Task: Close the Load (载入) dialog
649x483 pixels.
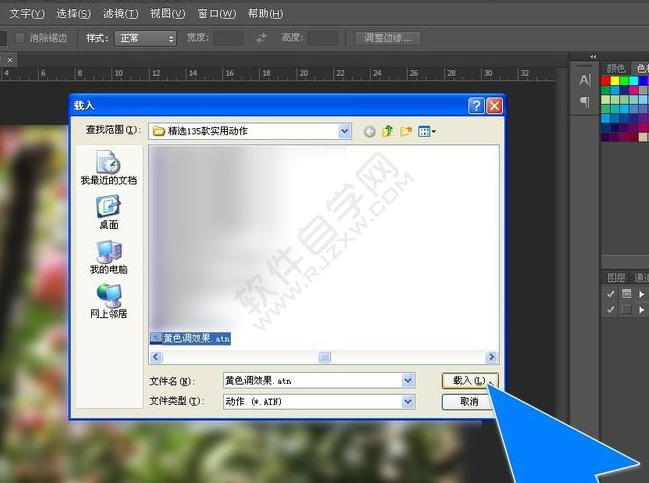Action: coord(495,106)
